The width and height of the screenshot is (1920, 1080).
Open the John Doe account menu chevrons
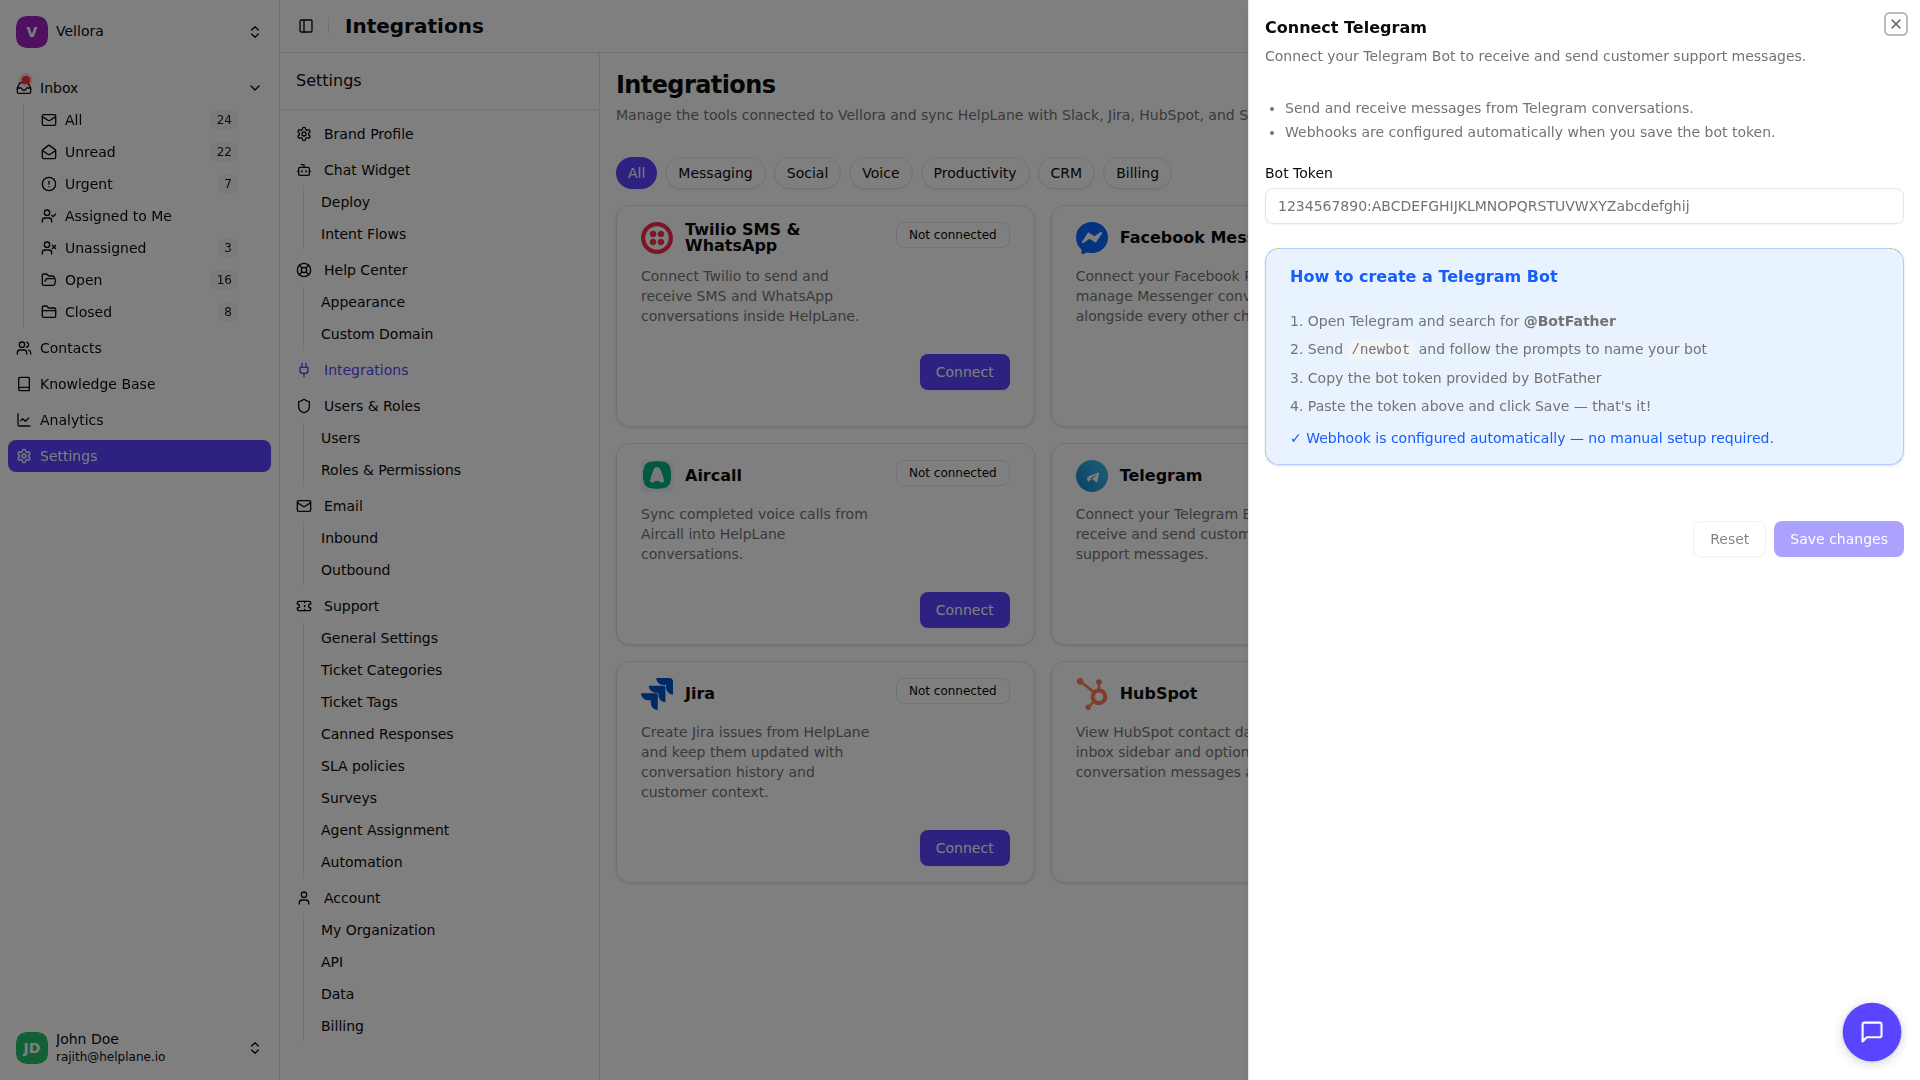pos(255,1048)
